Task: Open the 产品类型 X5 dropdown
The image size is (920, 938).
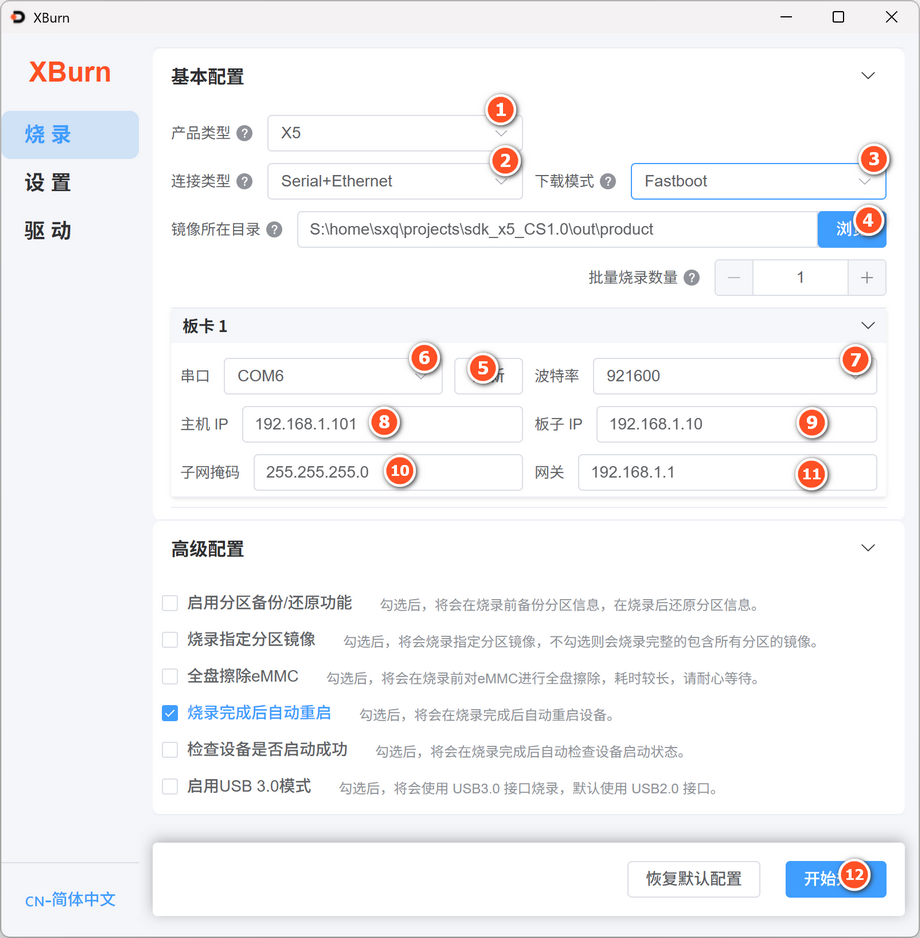Action: (x=395, y=133)
